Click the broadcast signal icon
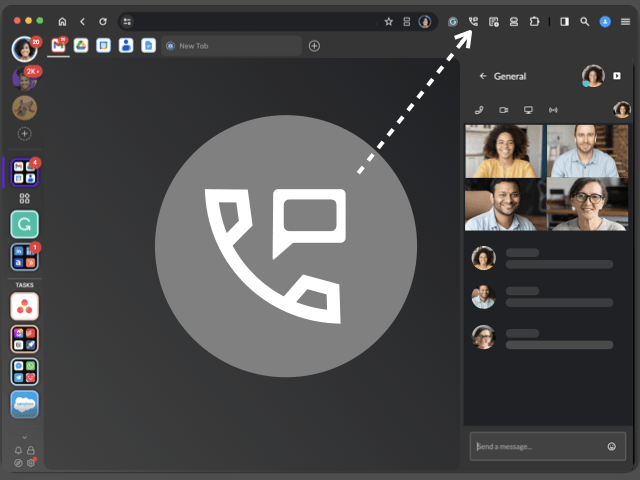The height and width of the screenshot is (480, 640). point(553,110)
